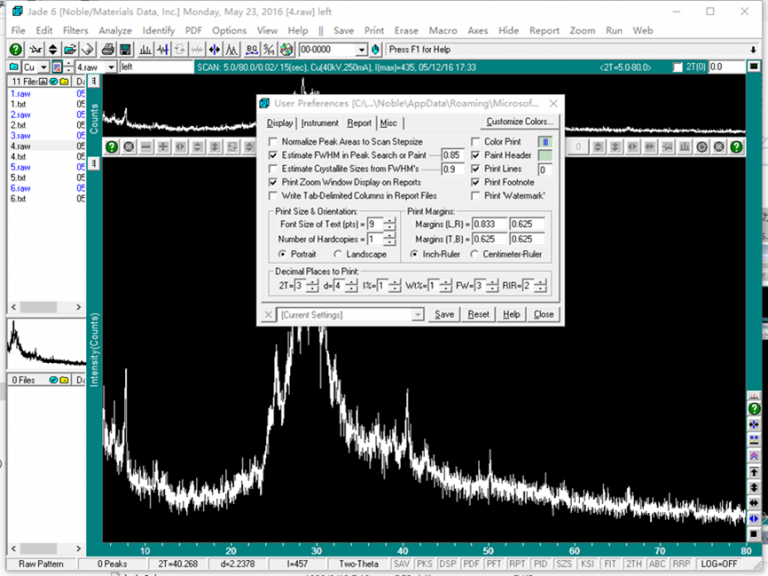This screenshot has width=768, height=576.
Task: Open the Identify menu
Action: [158, 30]
